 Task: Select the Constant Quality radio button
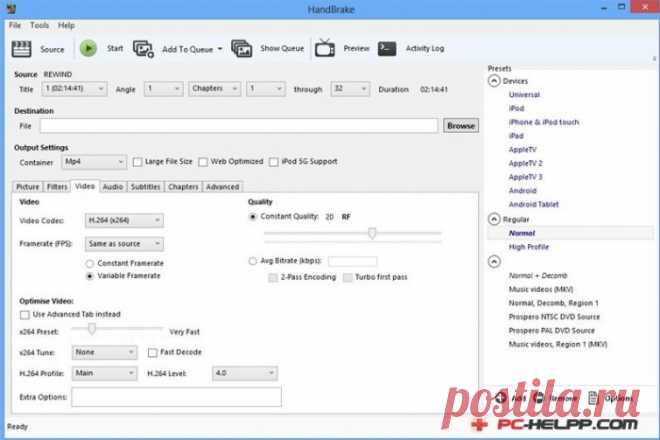click(x=253, y=217)
